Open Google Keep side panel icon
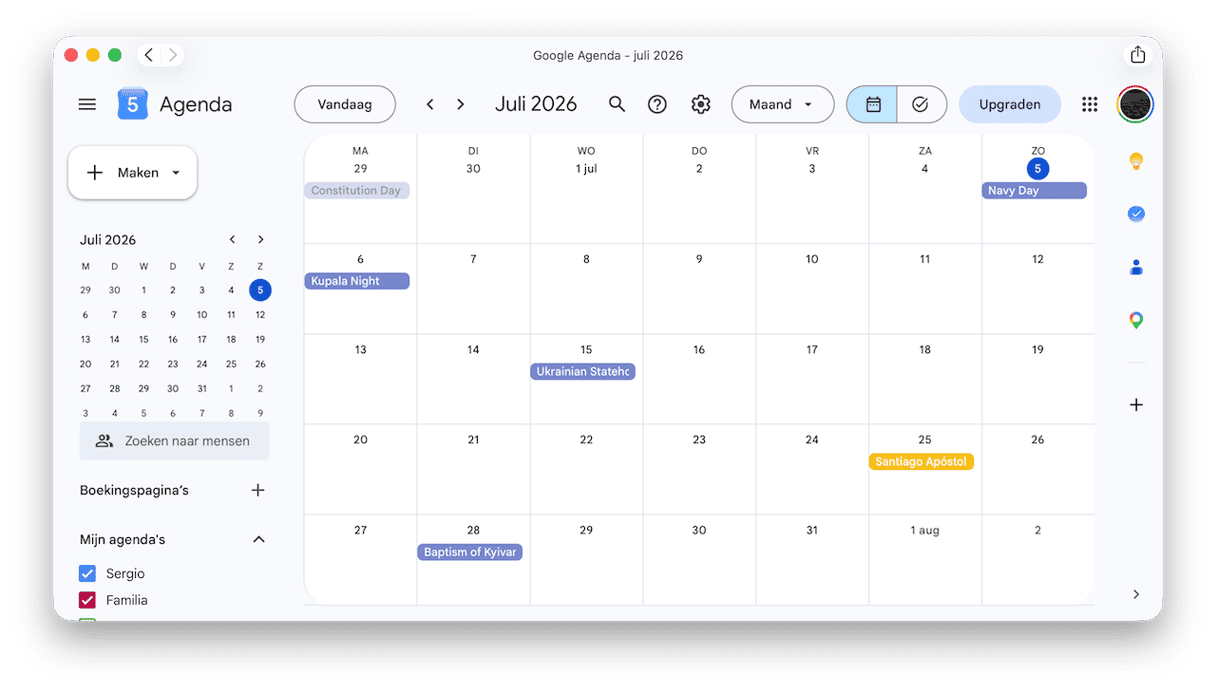This screenshot has width=1216, height=691. tap(1136, 161)
